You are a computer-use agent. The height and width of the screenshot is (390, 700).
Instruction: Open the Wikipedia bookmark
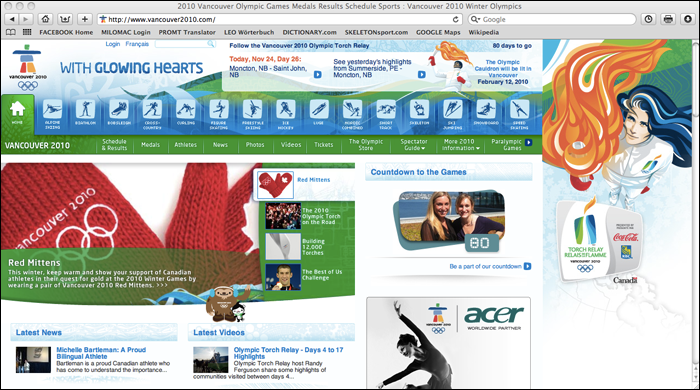483,32
